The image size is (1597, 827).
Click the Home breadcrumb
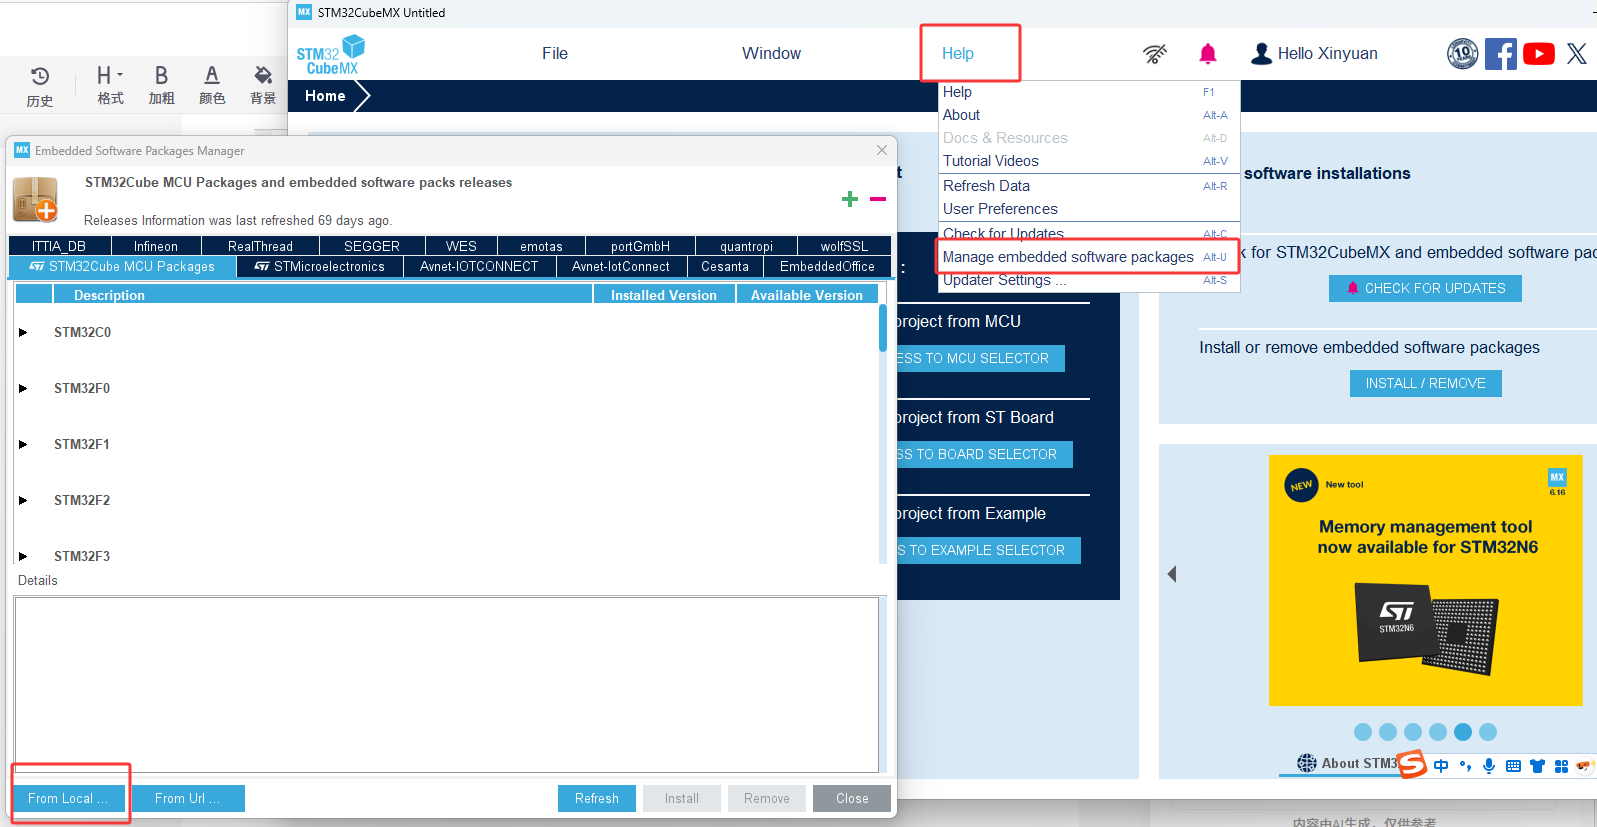[325, 96]
